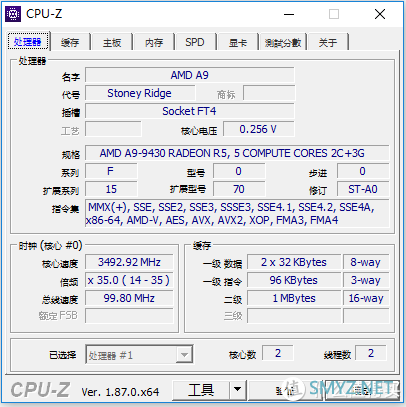Click the empty 额定 FSB field
406x407 pixels.
click(129, 316)
